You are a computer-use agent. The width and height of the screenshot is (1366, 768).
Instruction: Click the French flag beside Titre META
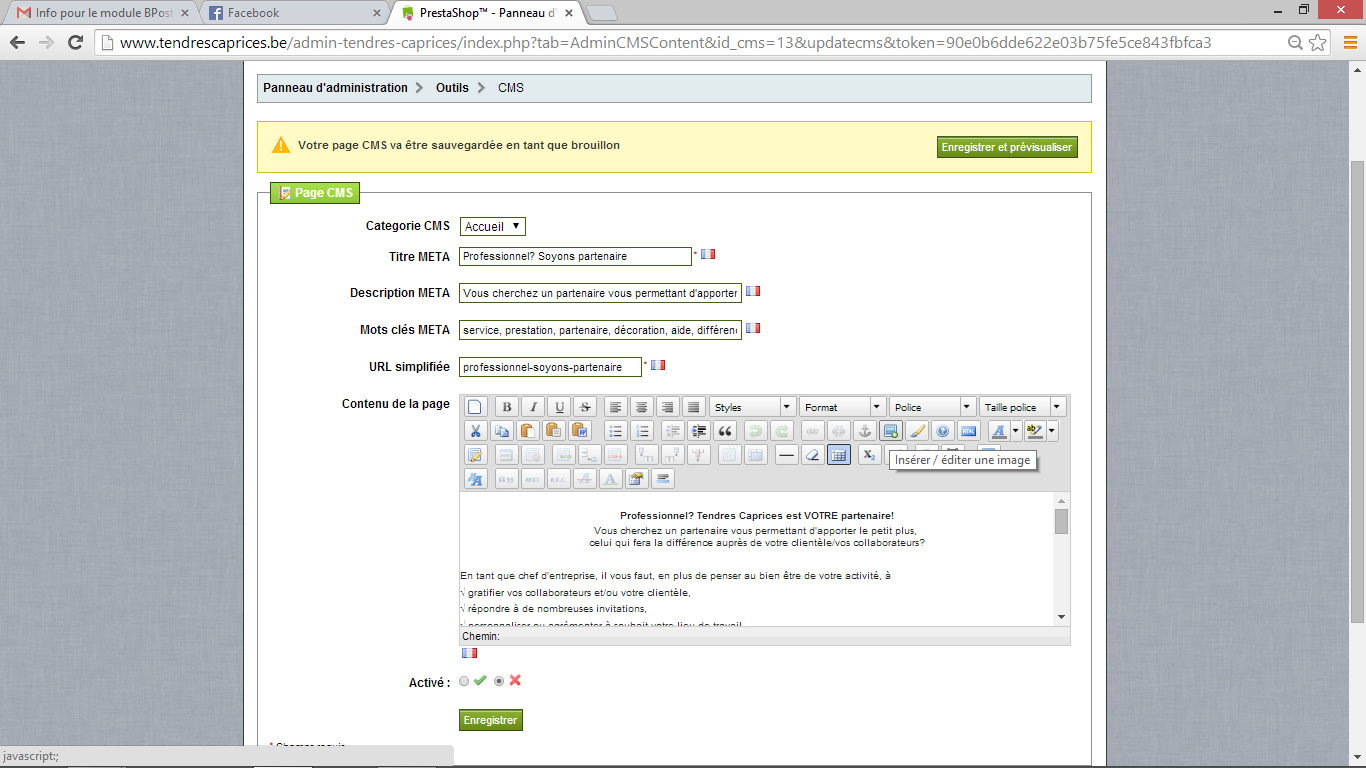coord(708,254)
